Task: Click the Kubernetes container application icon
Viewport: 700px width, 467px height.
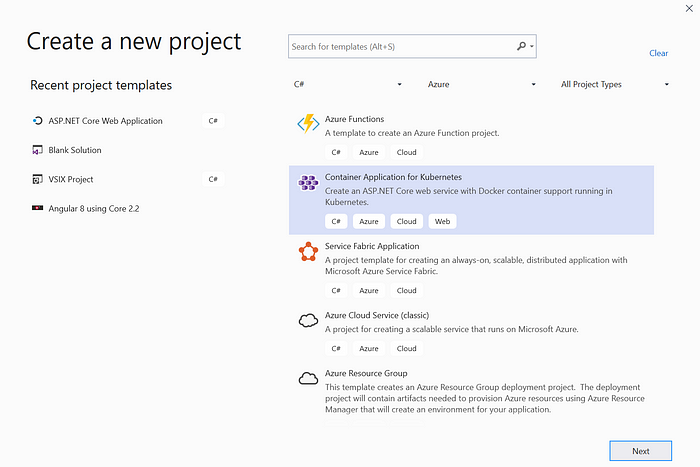Action: click(308, 182)
